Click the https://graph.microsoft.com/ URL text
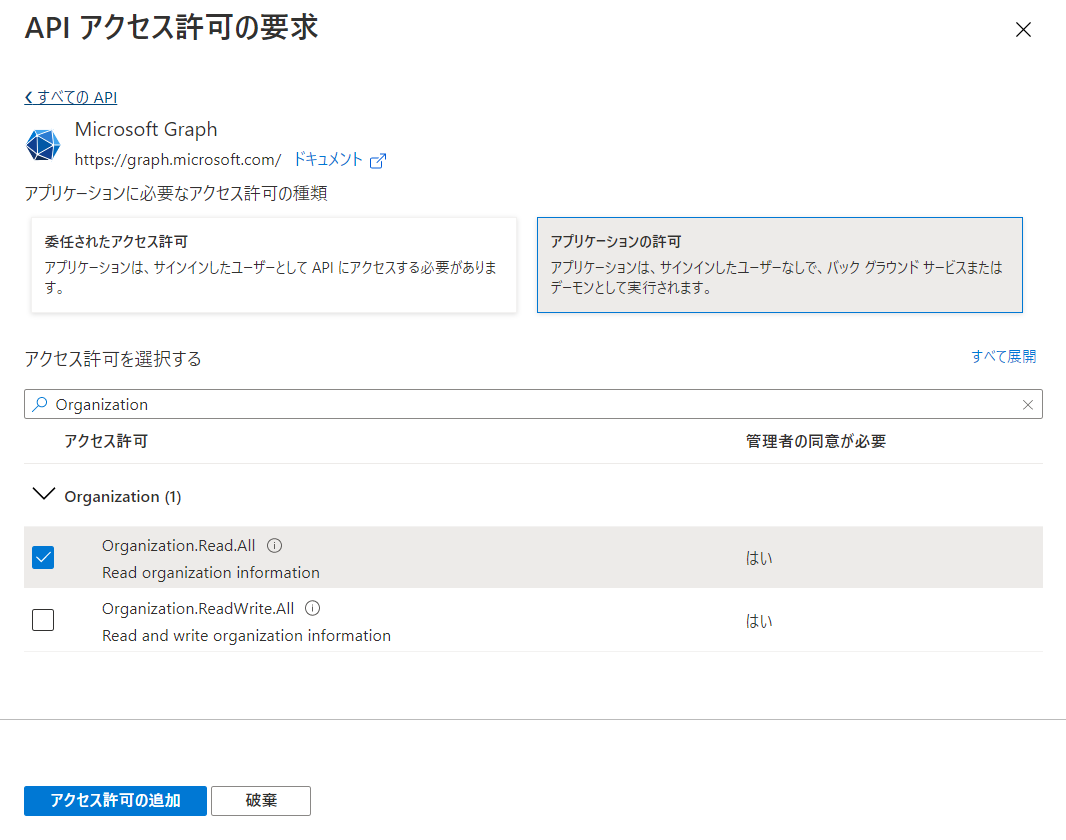1066x840 pixels. click(x=178, y=160)
